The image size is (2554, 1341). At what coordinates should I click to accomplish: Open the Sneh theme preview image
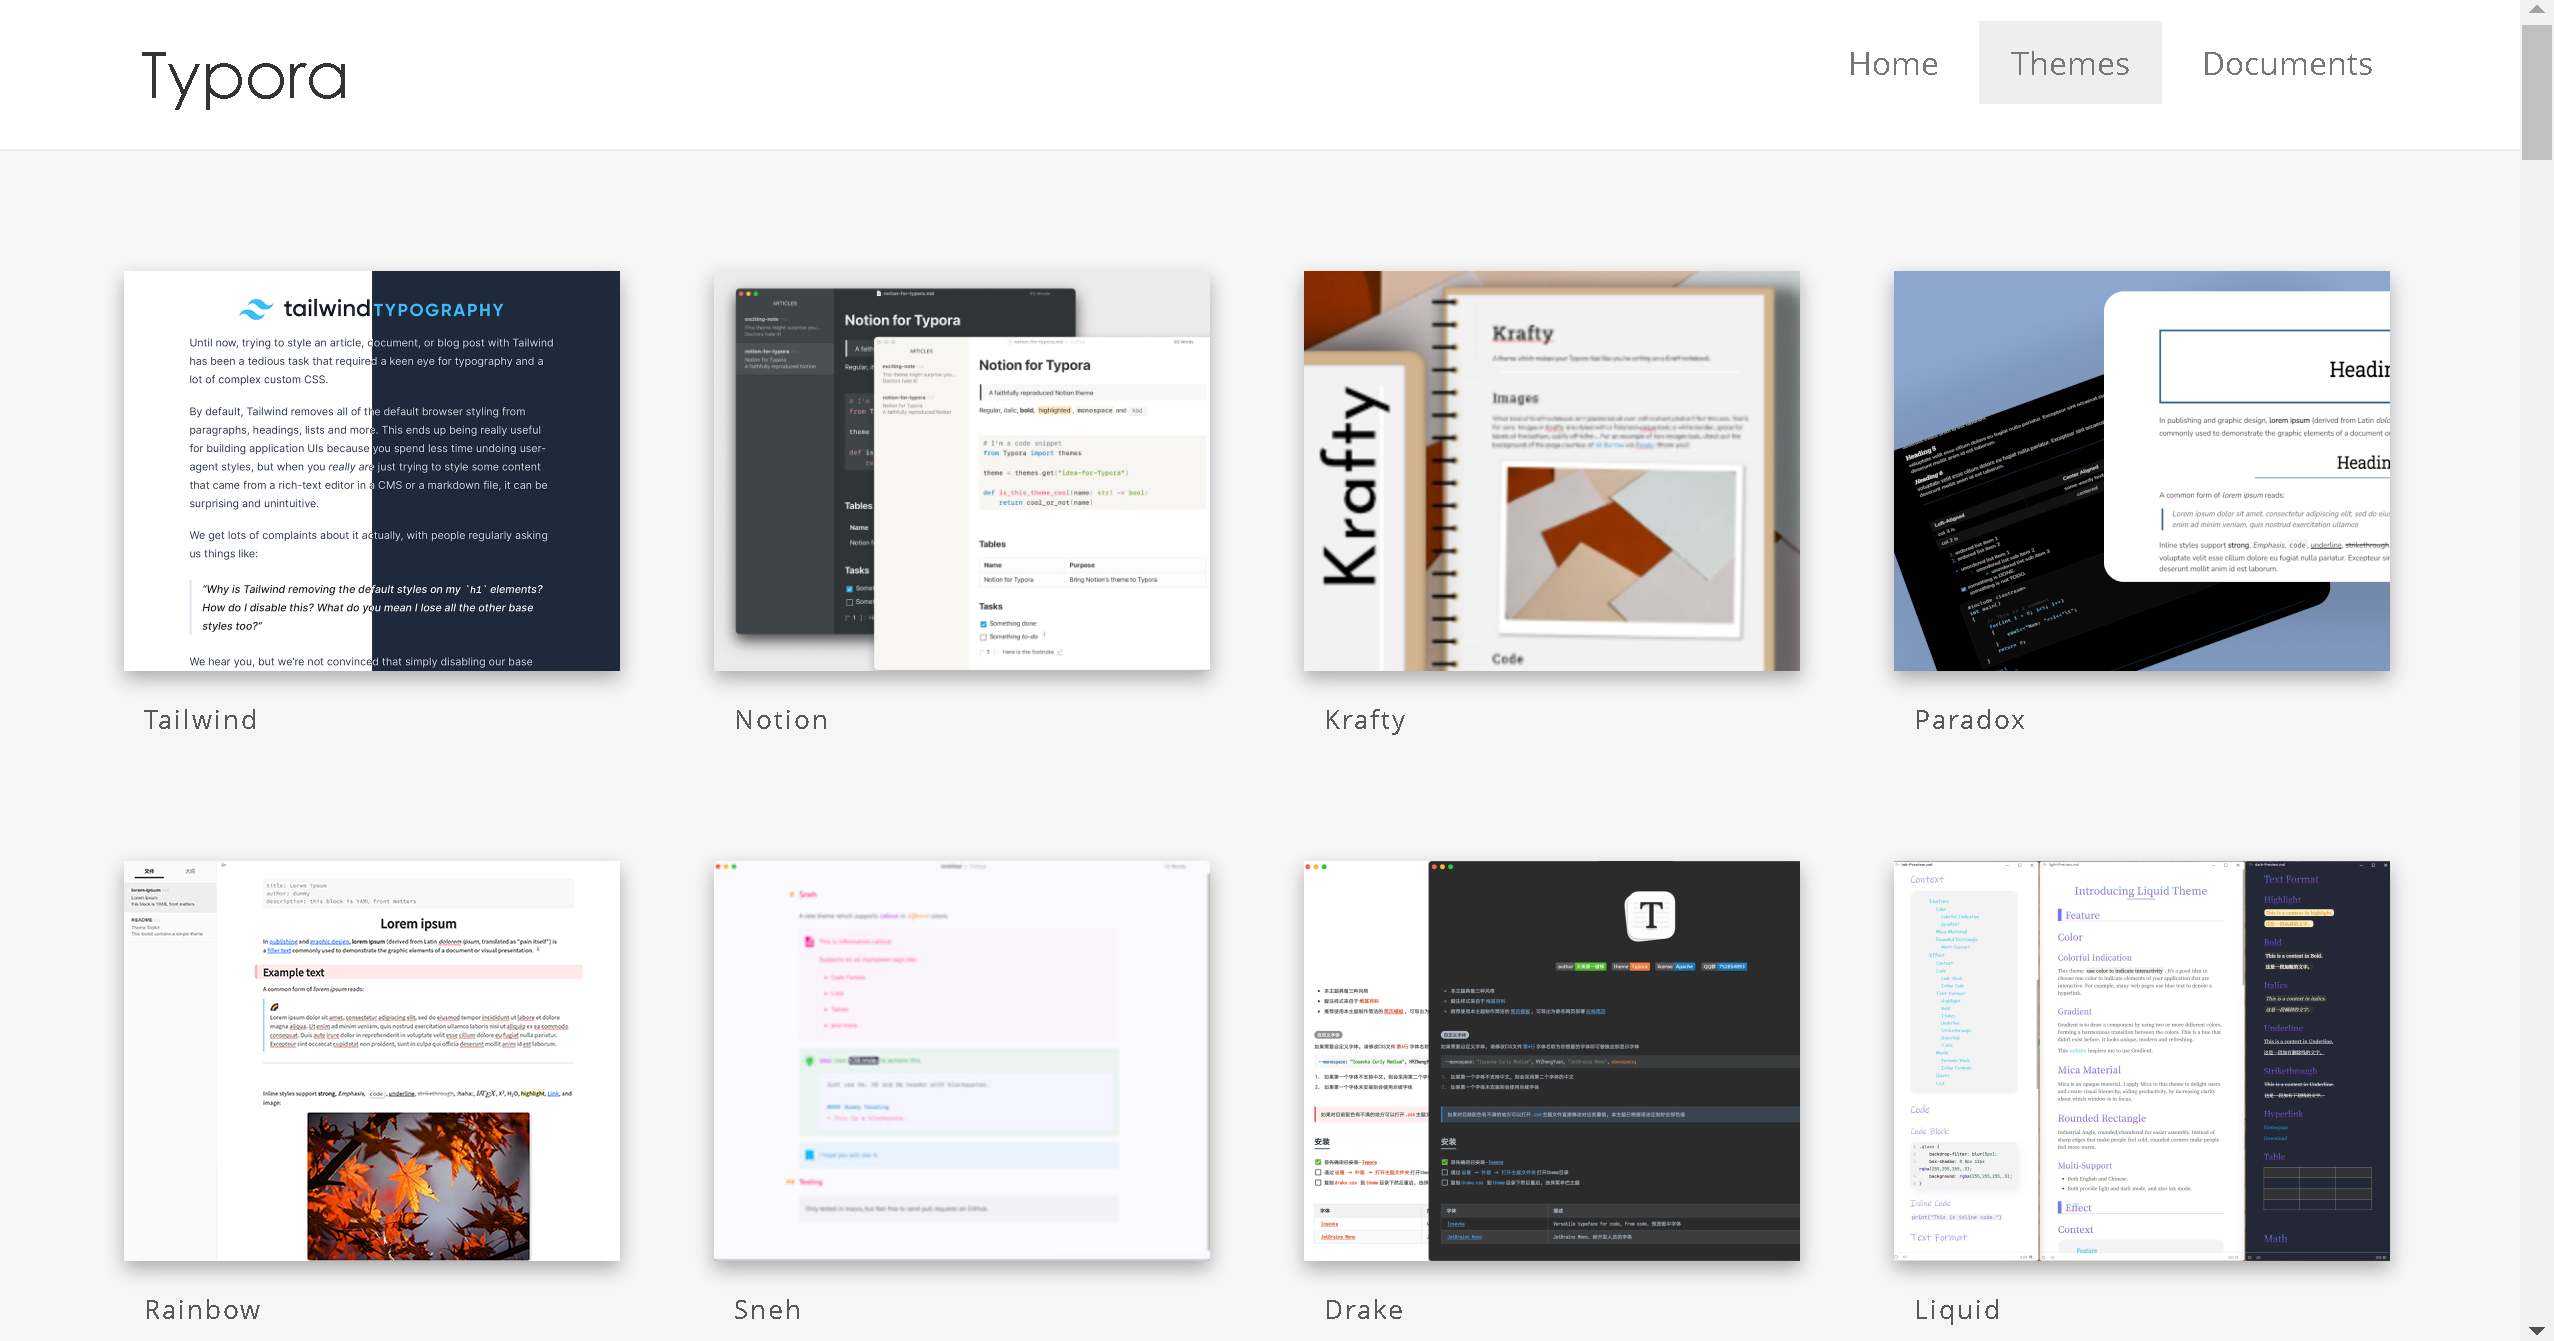(961, 1060)
